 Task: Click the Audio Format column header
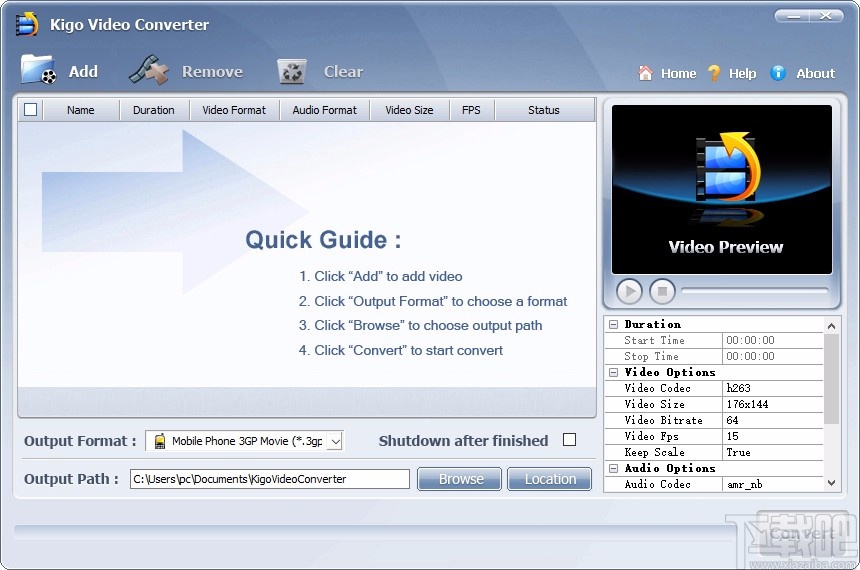click(x=325, y=110)
